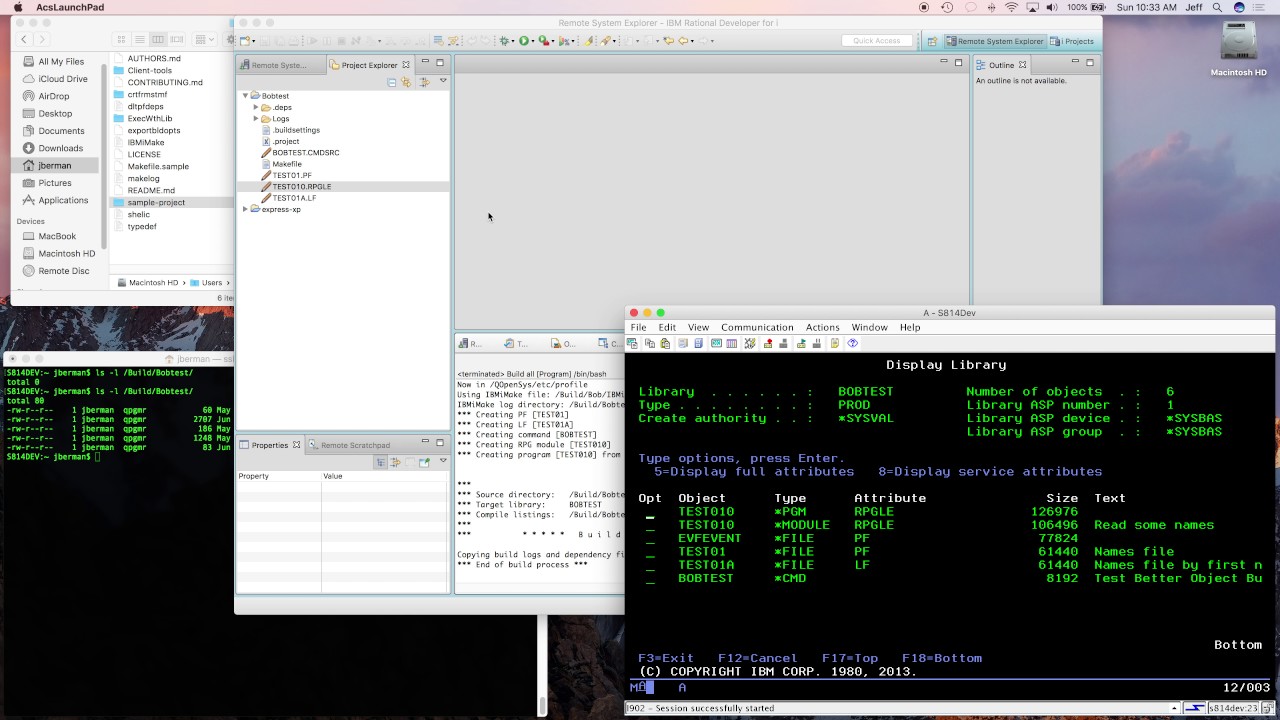Switch to i Projects perspective
Viewport: 1280px width, 720px height.
(1072, 41)
